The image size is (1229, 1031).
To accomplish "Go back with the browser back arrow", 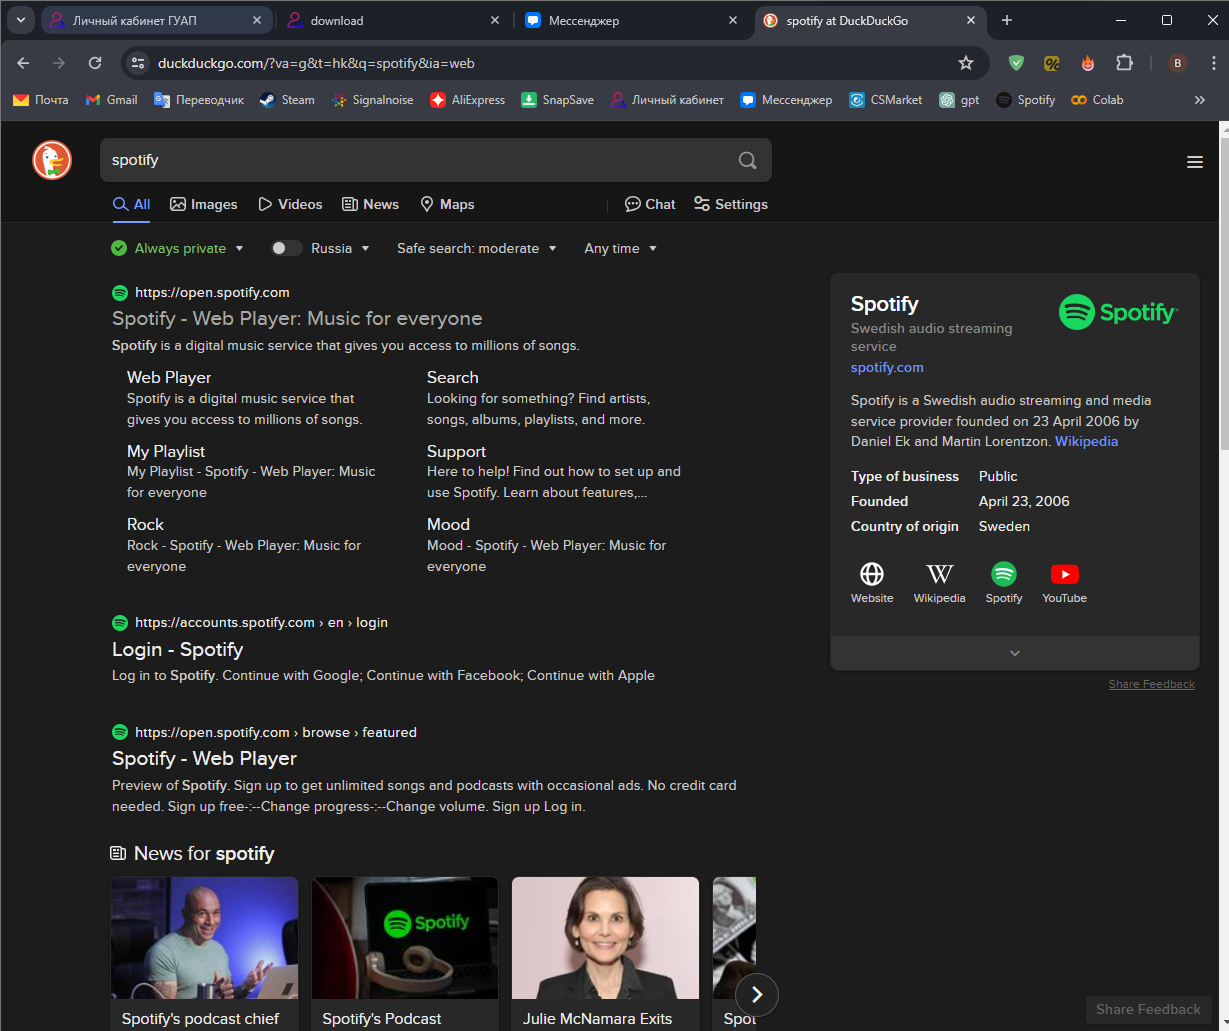I will click(x=23, y=63).
